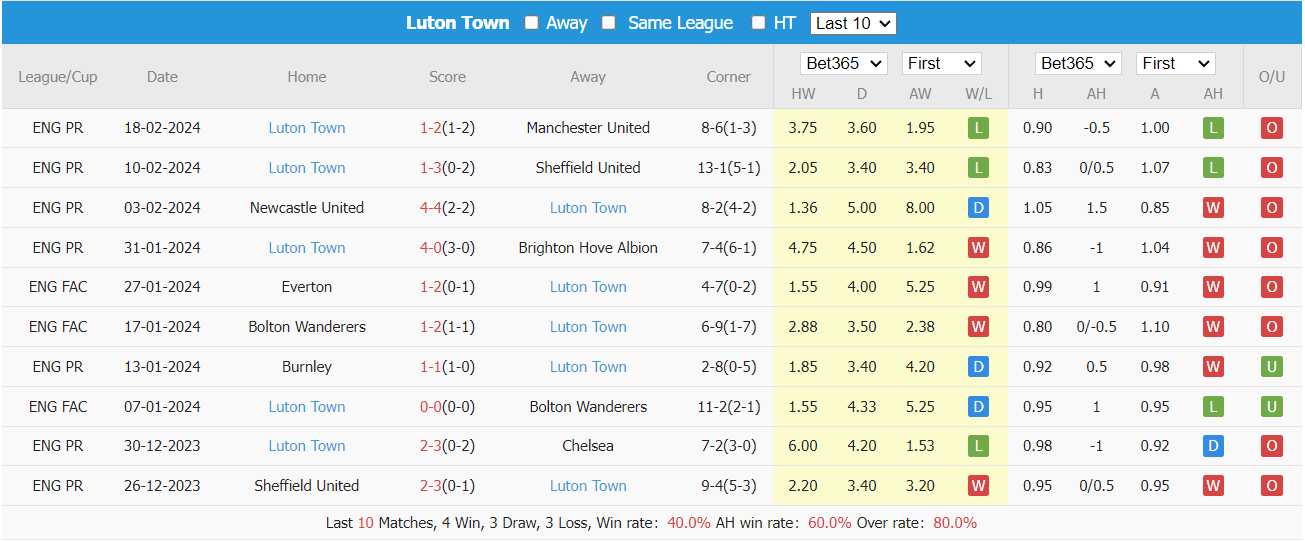Click the Score column header
The height and width of the screenshot is (542, 1305).
pyautogui.click(x=447, y=77)
